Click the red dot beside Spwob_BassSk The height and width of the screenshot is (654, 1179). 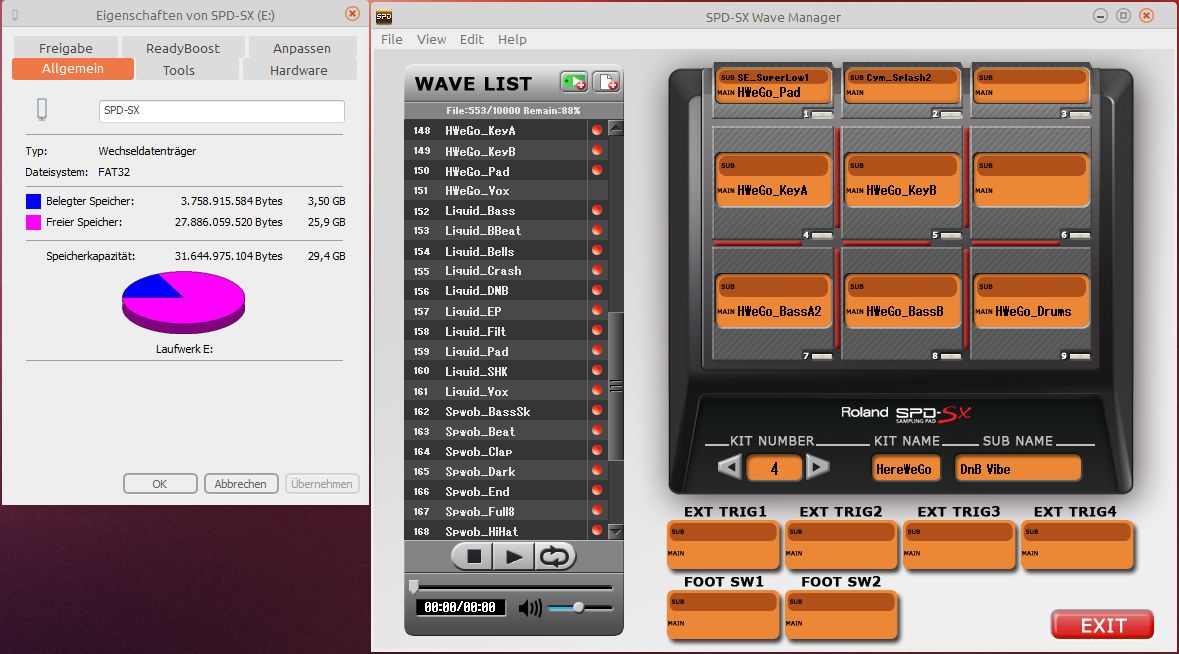(597, 411)
